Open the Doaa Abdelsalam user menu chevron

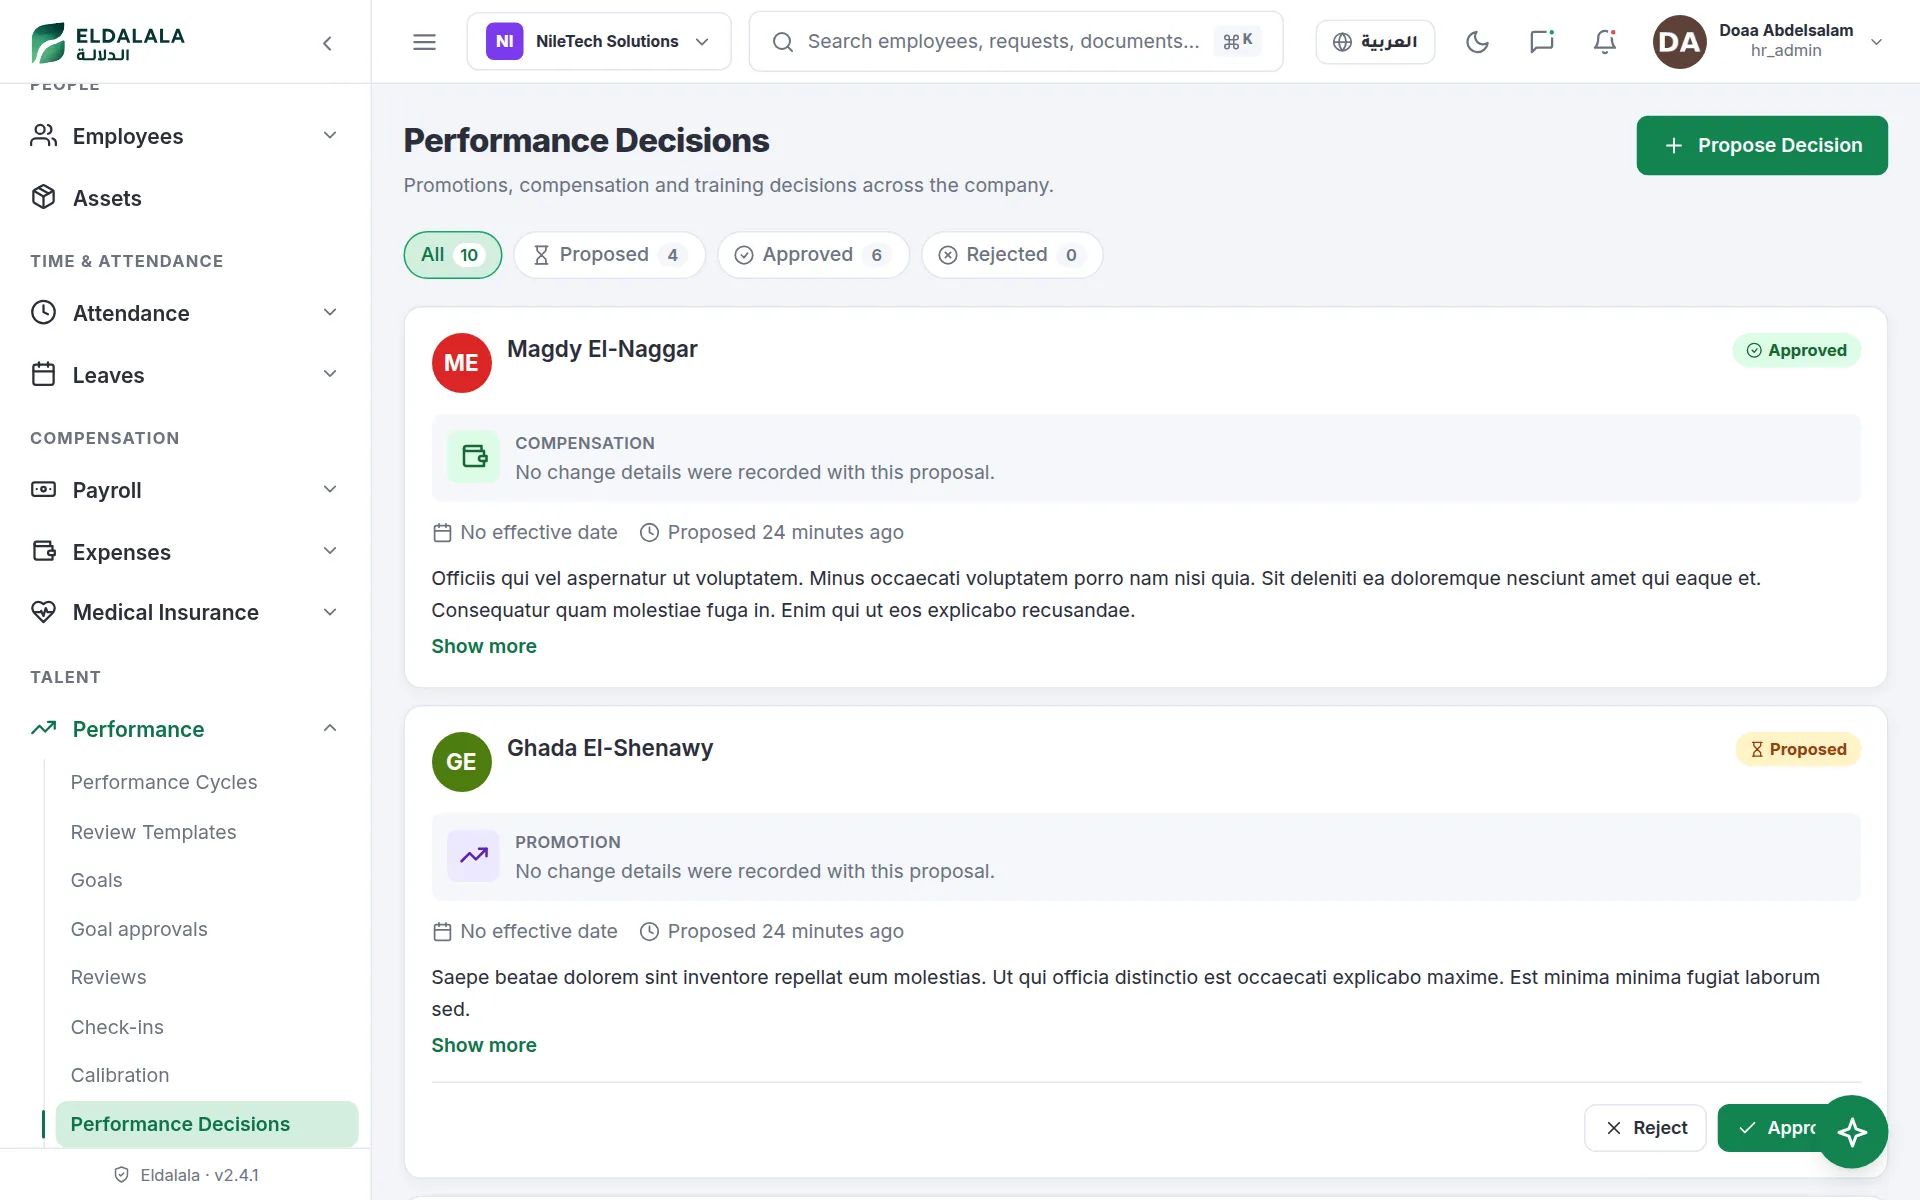point(1876,42)
